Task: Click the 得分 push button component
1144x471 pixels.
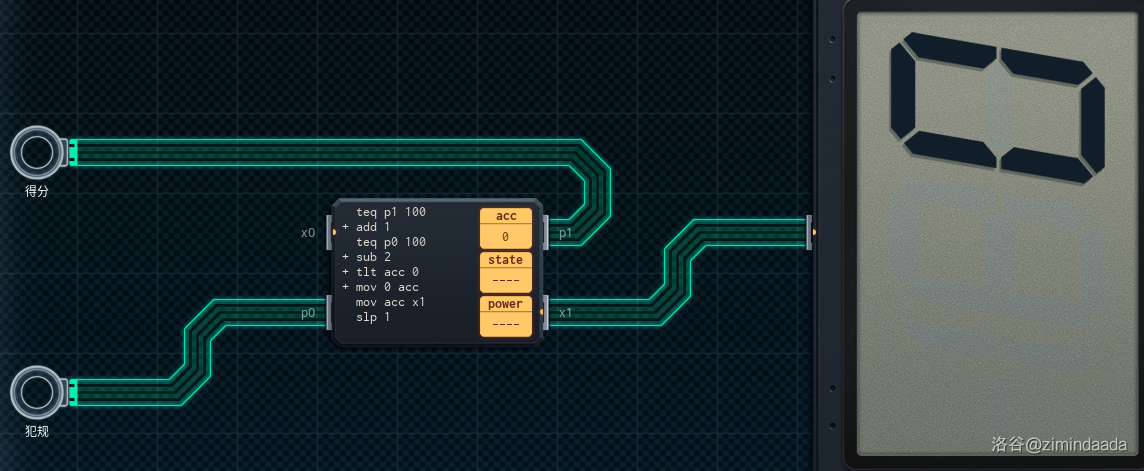Action: 37,152
